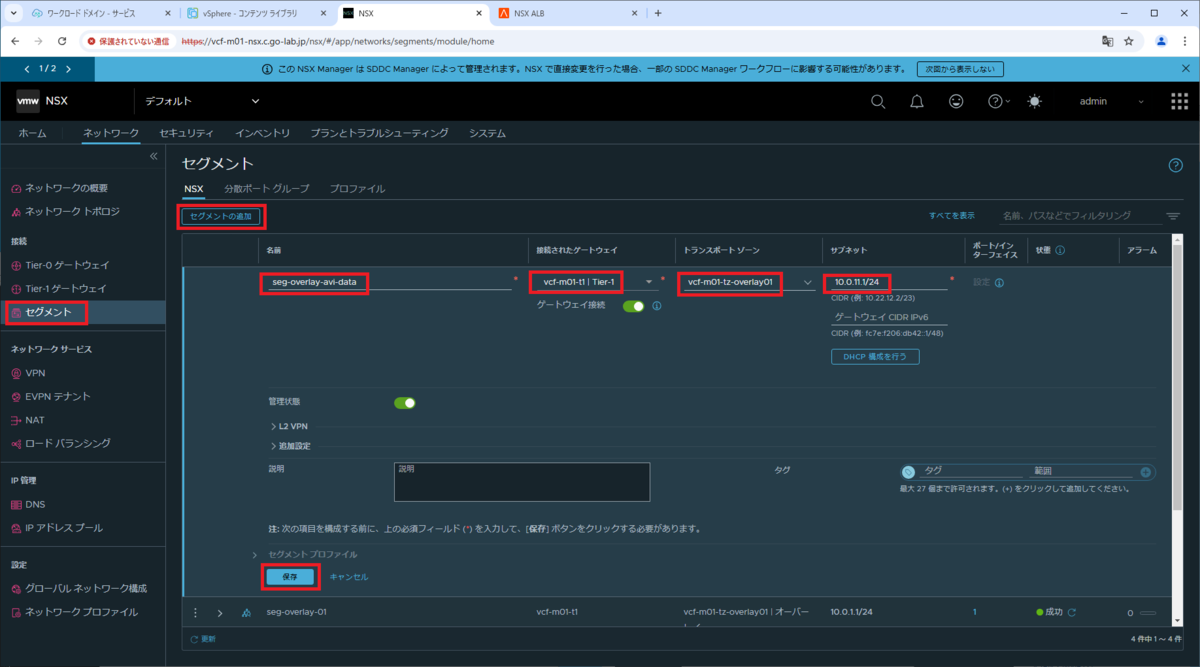The height and width of the screenshot is (667, 1200).
Task: Bookmark this page with star icon
Action: click(1129, 42)
